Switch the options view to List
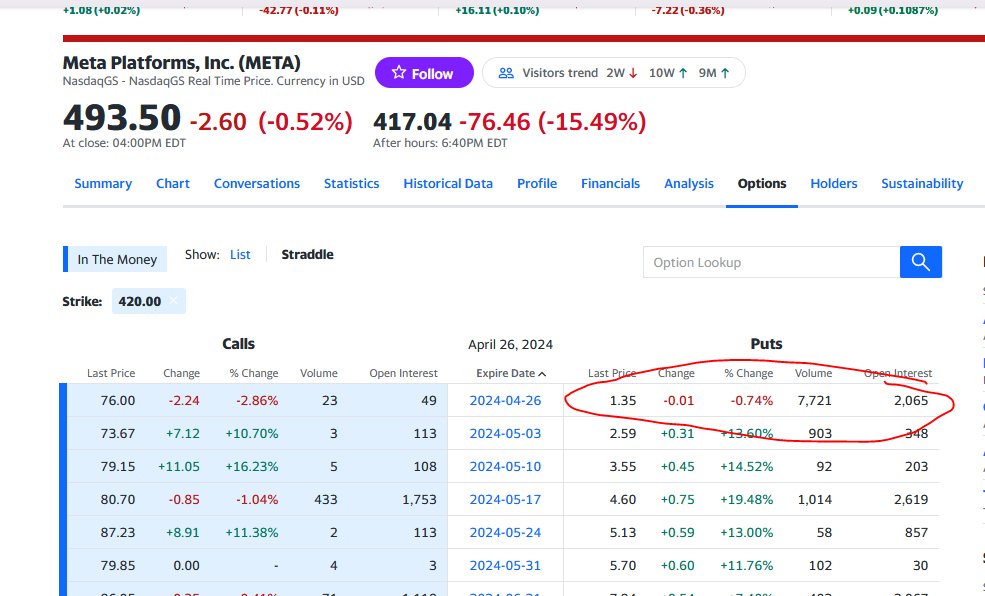 pos(240,254)
